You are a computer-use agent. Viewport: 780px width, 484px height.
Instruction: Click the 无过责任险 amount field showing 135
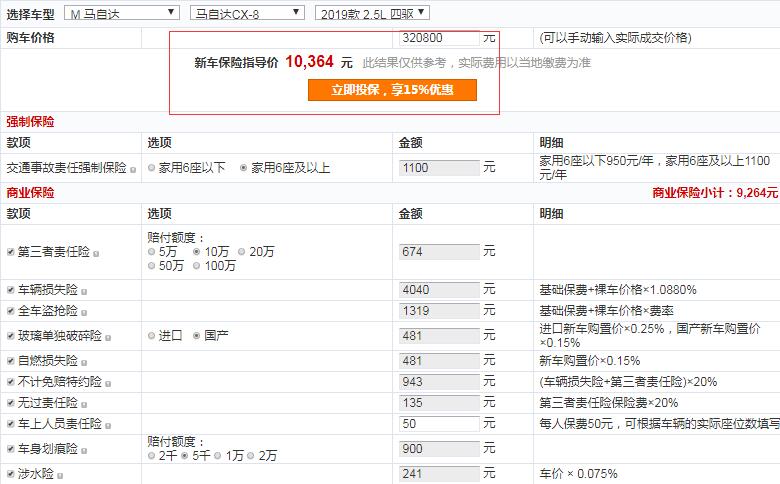point(439,403)
